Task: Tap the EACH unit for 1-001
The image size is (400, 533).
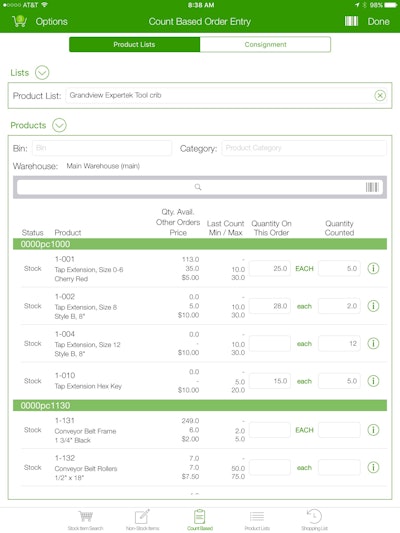Action: click(304, 269)
